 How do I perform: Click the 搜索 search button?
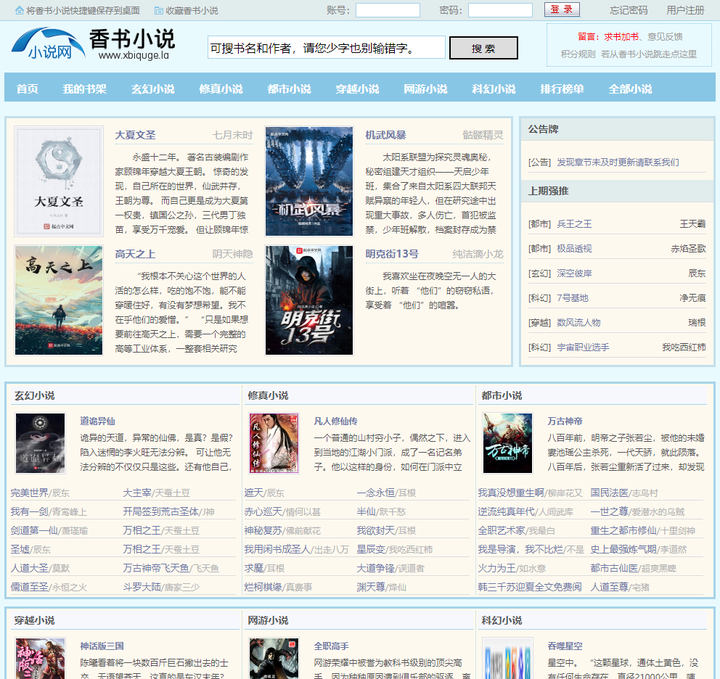(x=483, y=48)
